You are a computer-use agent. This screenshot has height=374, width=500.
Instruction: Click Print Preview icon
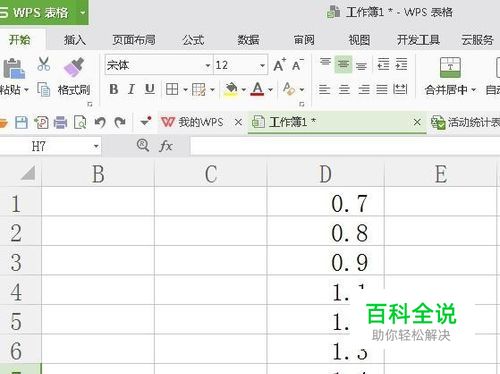tap(80, 122)
